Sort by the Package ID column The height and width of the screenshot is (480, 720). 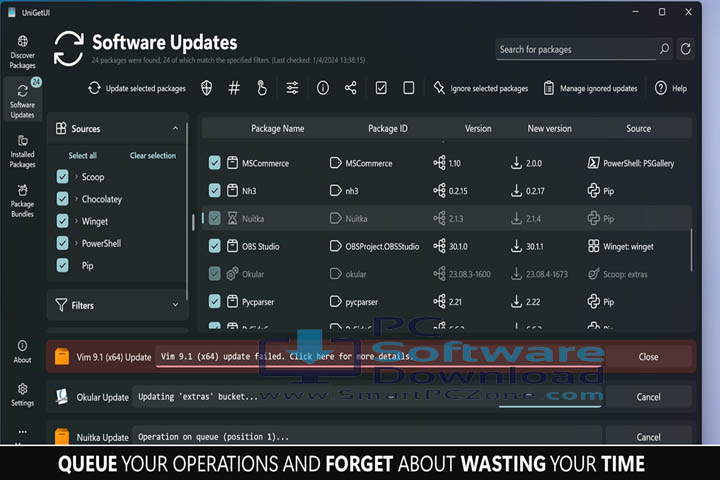coord(388,129)
